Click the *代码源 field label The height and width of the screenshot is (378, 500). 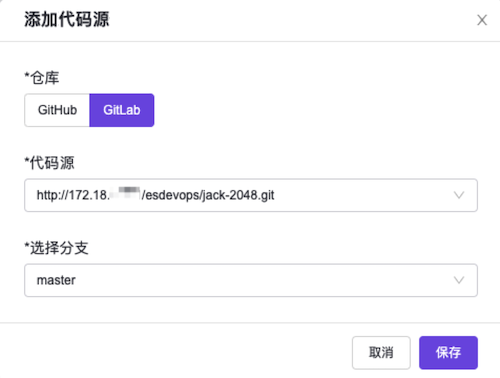coord(49,163)
